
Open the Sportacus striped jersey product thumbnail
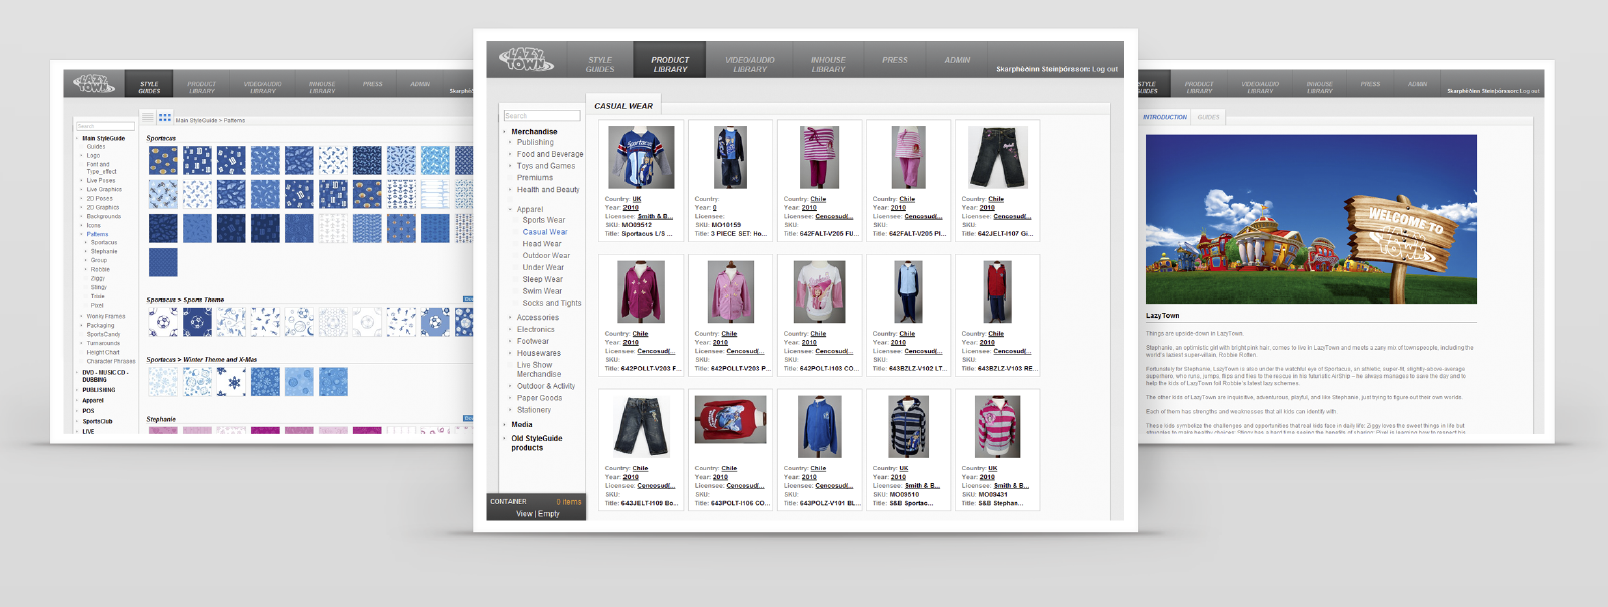pyautogui.click(x=641, y=157)
